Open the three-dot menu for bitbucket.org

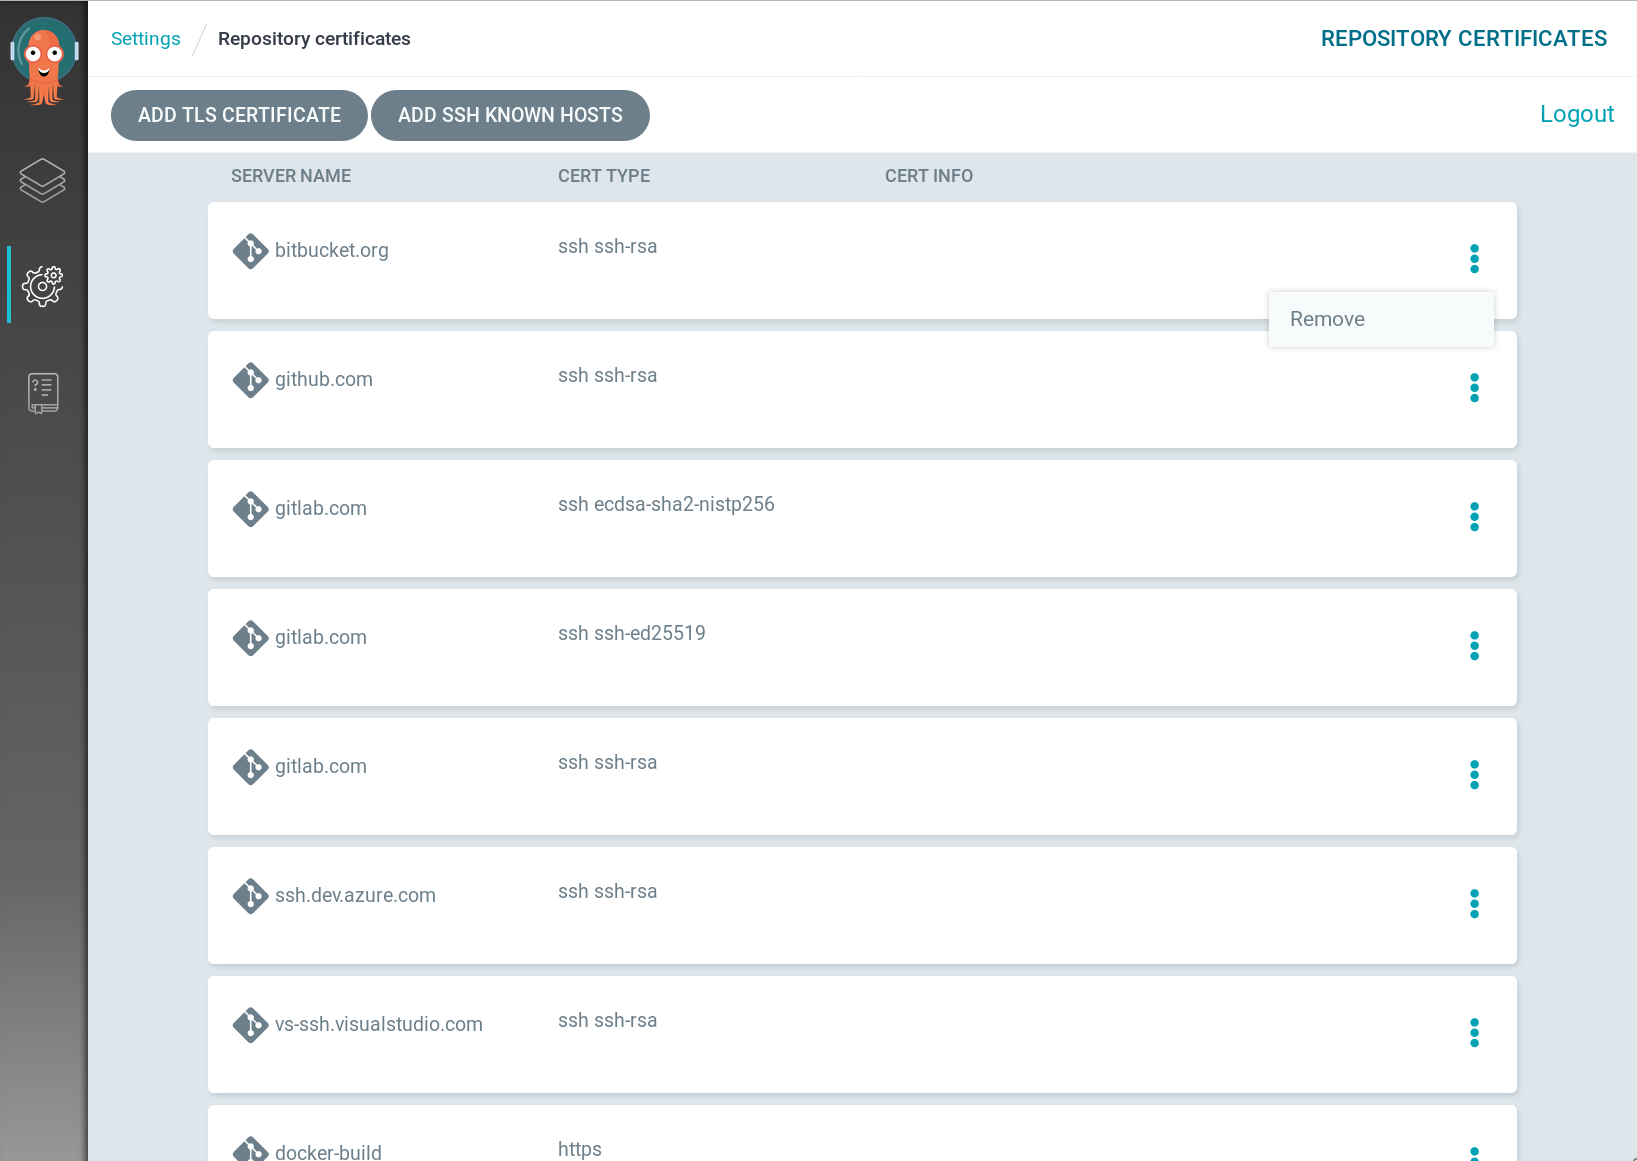pos(1474,259)
